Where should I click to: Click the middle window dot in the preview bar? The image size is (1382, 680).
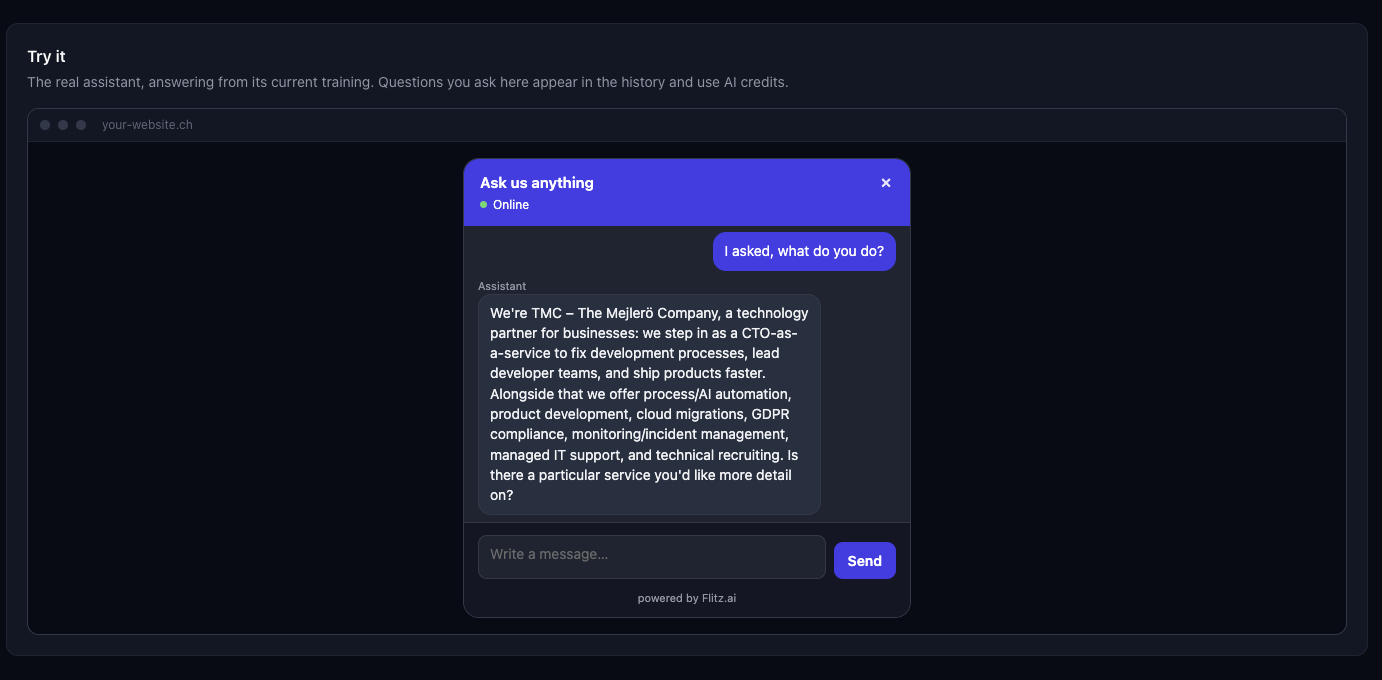63,125
